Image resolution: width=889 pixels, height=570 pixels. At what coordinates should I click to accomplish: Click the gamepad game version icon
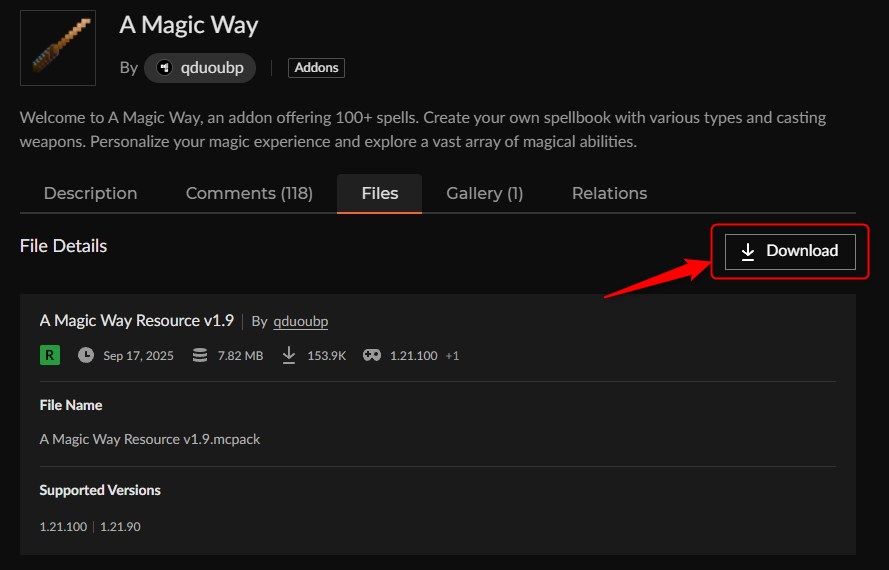coord(371,355)
